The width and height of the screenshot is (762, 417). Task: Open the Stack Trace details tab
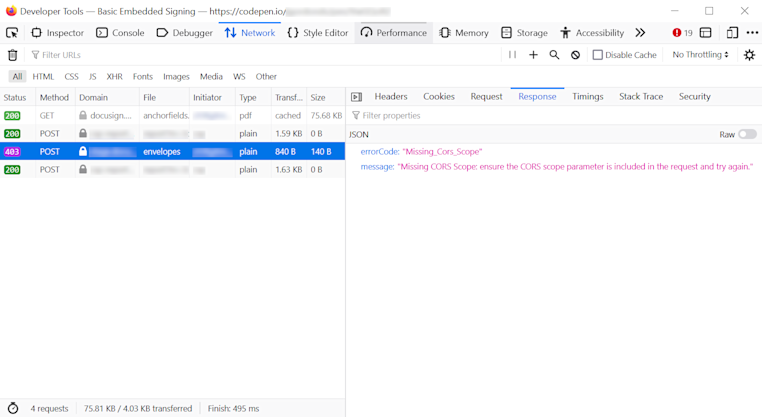(641, 97)
